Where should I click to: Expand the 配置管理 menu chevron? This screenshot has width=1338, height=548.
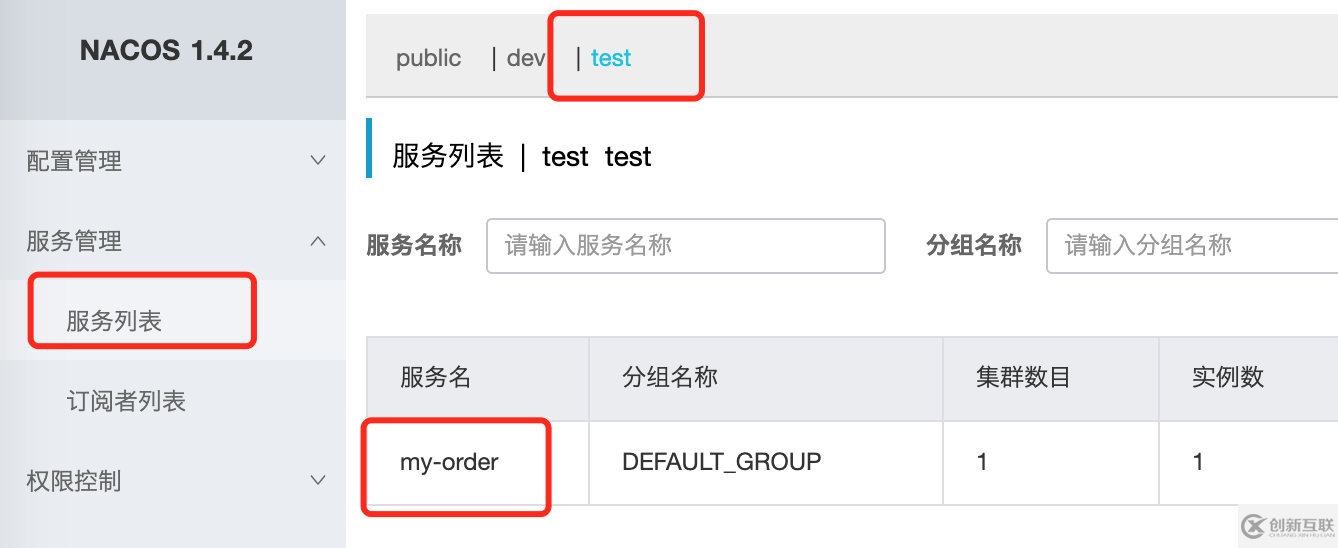(x=318, y=160)
